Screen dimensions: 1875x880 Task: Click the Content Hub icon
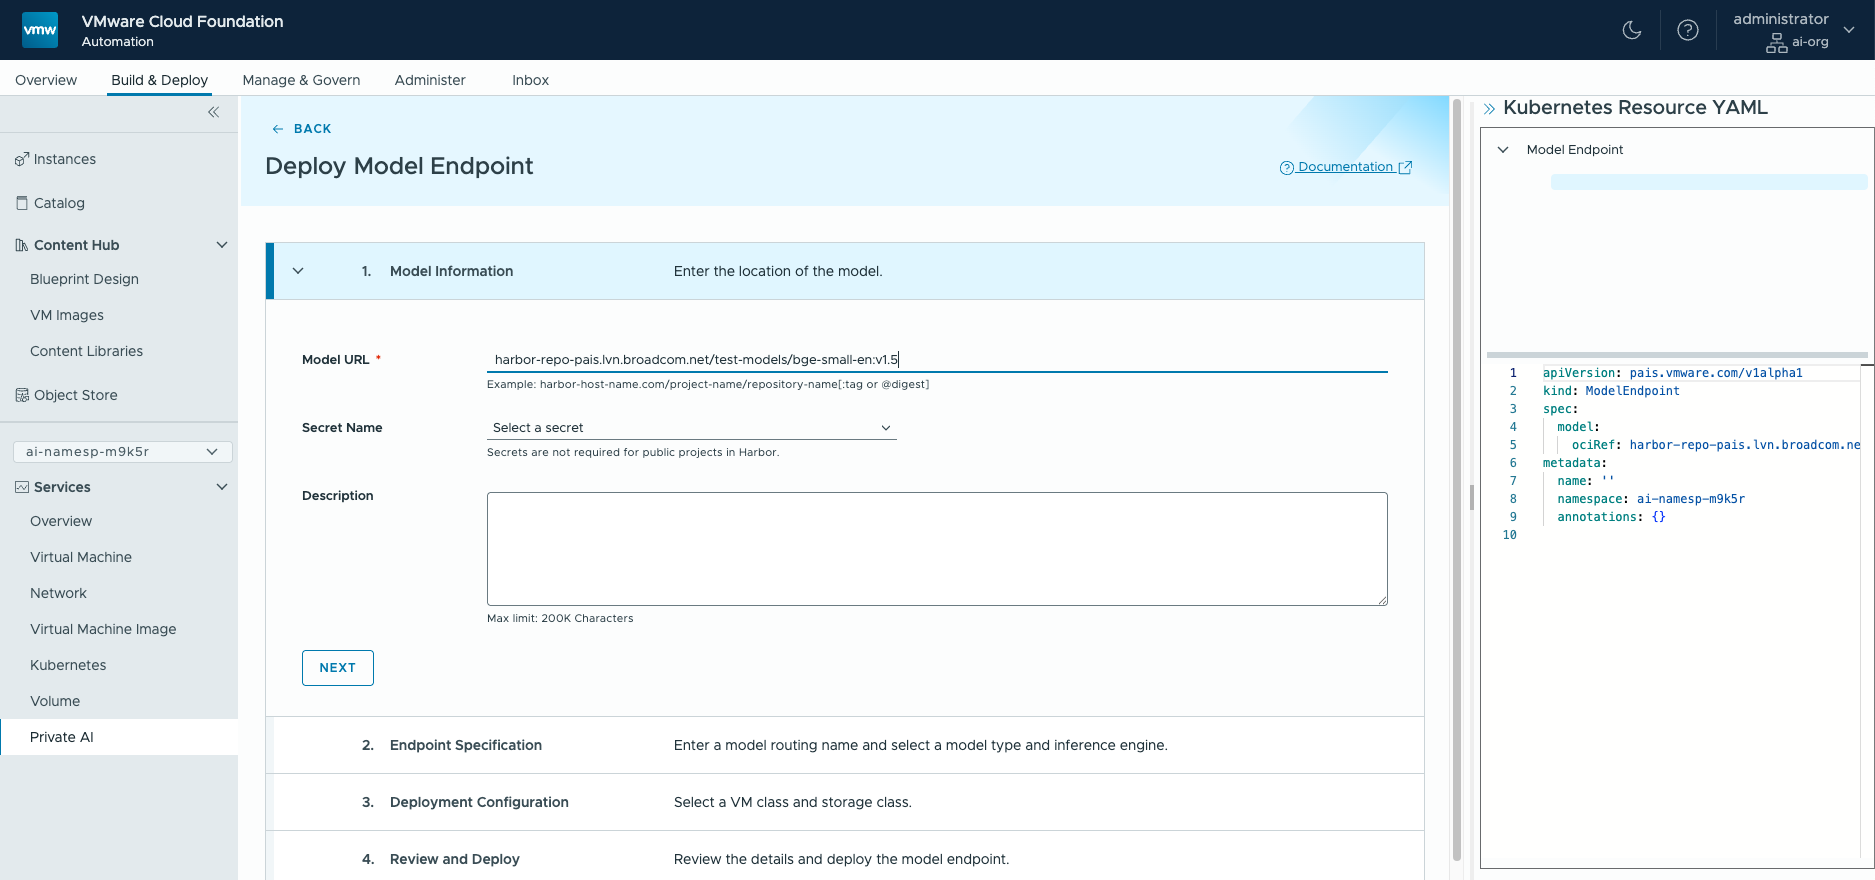coord(22,245)
